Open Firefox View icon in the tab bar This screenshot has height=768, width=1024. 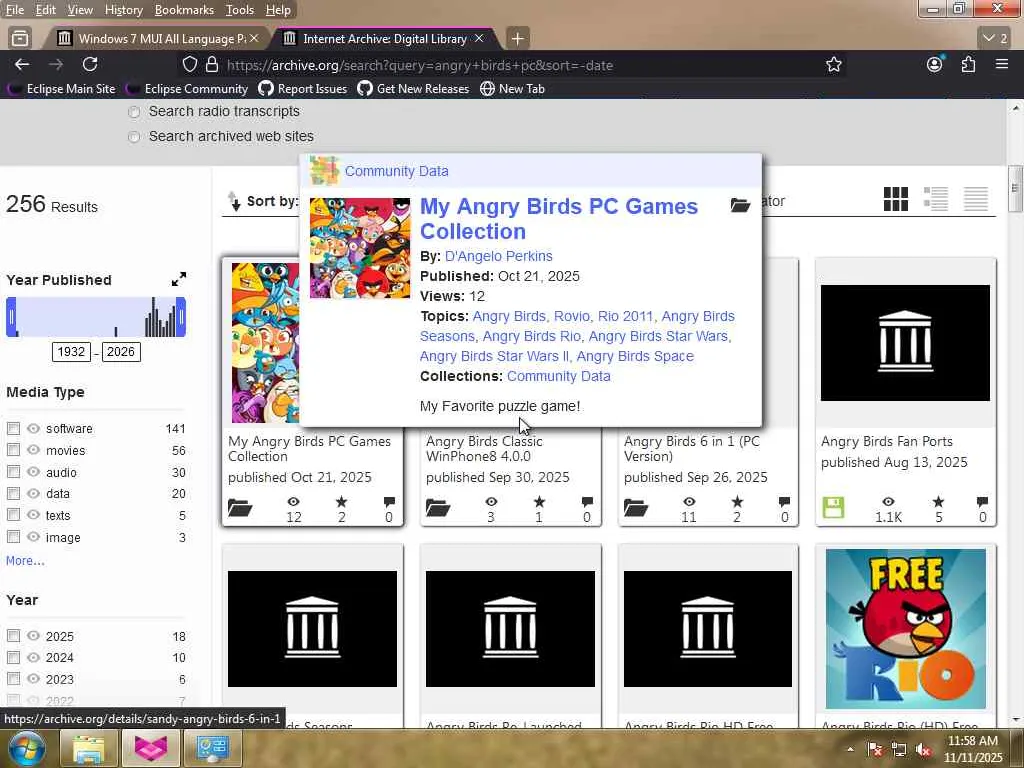point(20,39)
